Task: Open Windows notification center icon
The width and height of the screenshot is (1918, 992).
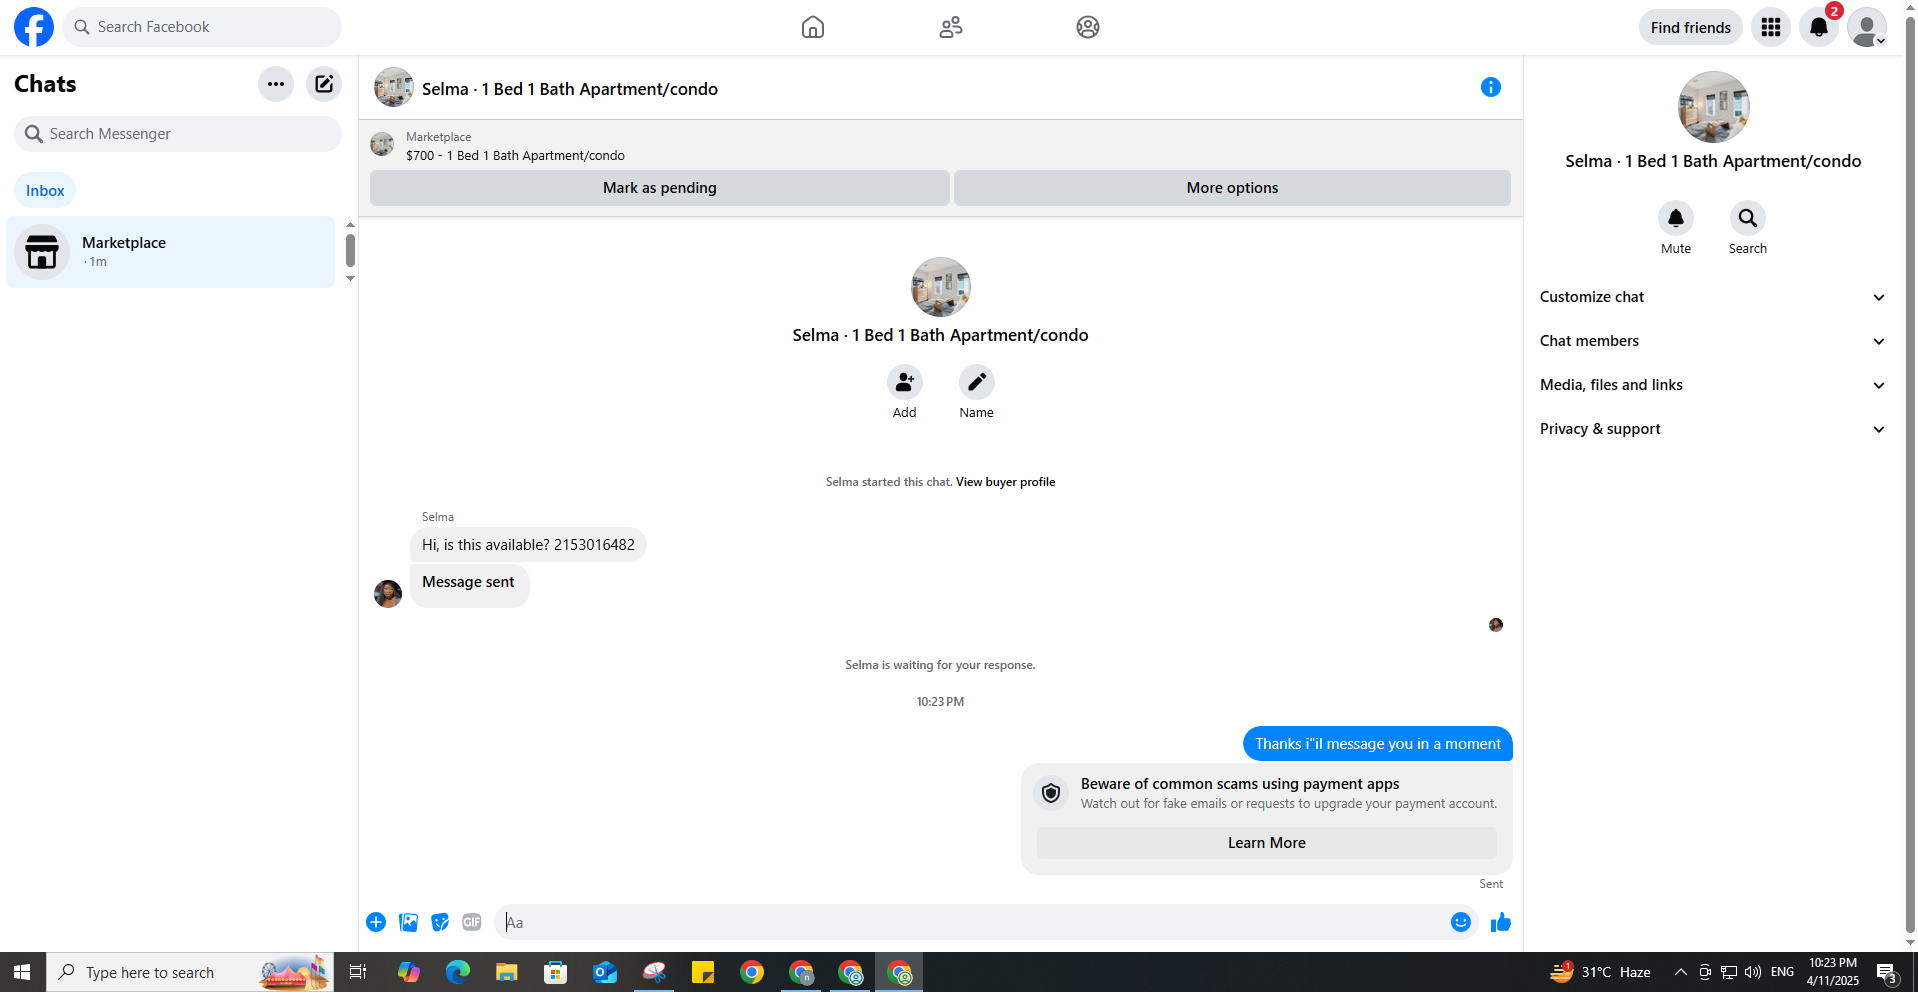Action: [1888, 972]
